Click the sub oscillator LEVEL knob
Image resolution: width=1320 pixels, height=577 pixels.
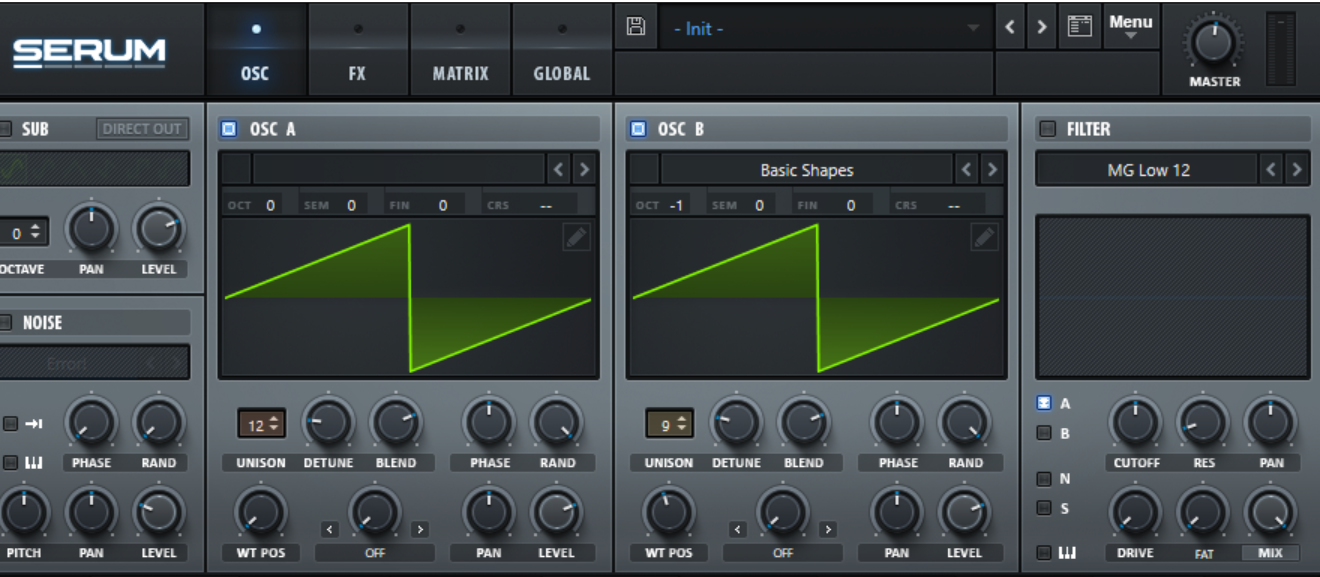tap(159, 230)
